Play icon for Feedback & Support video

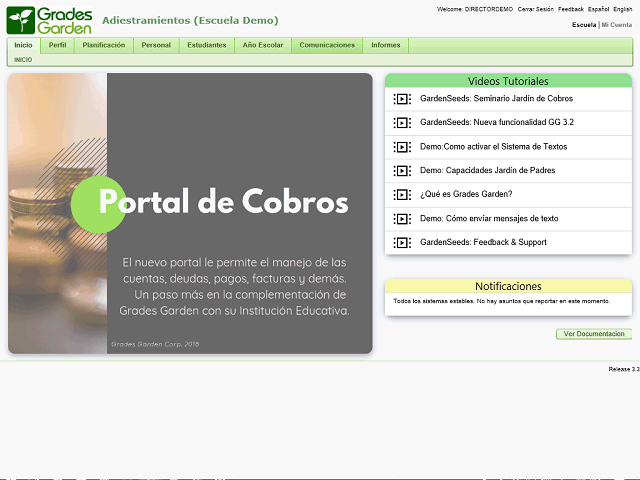[x=402, y=242]
